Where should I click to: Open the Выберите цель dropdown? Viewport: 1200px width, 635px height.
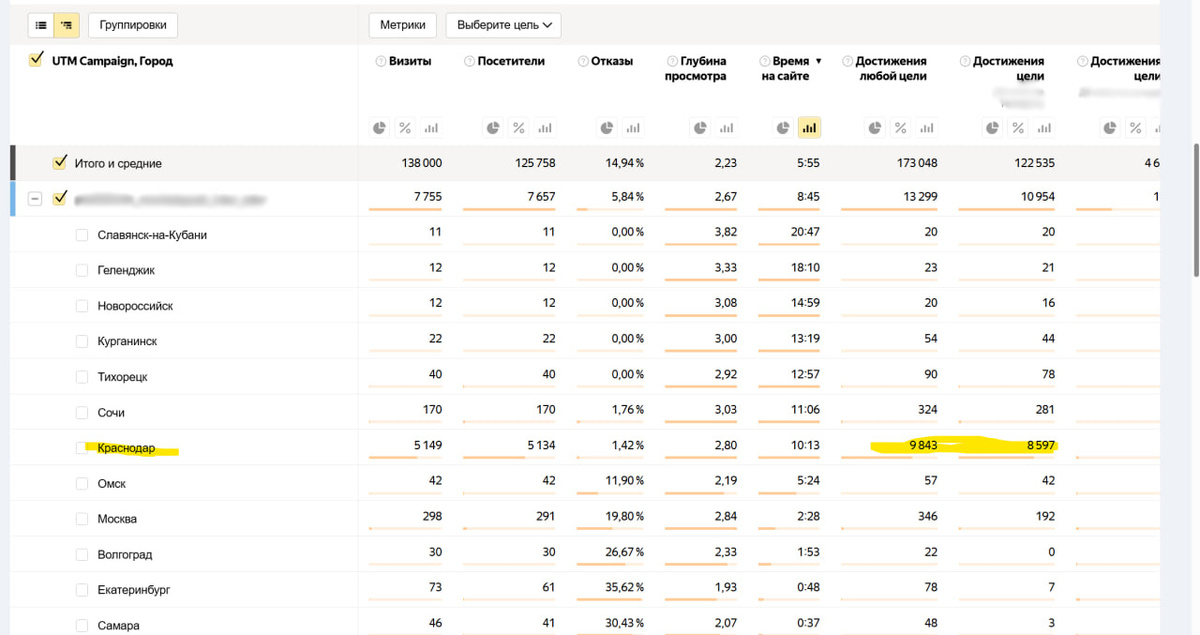(x=502, y=25)
